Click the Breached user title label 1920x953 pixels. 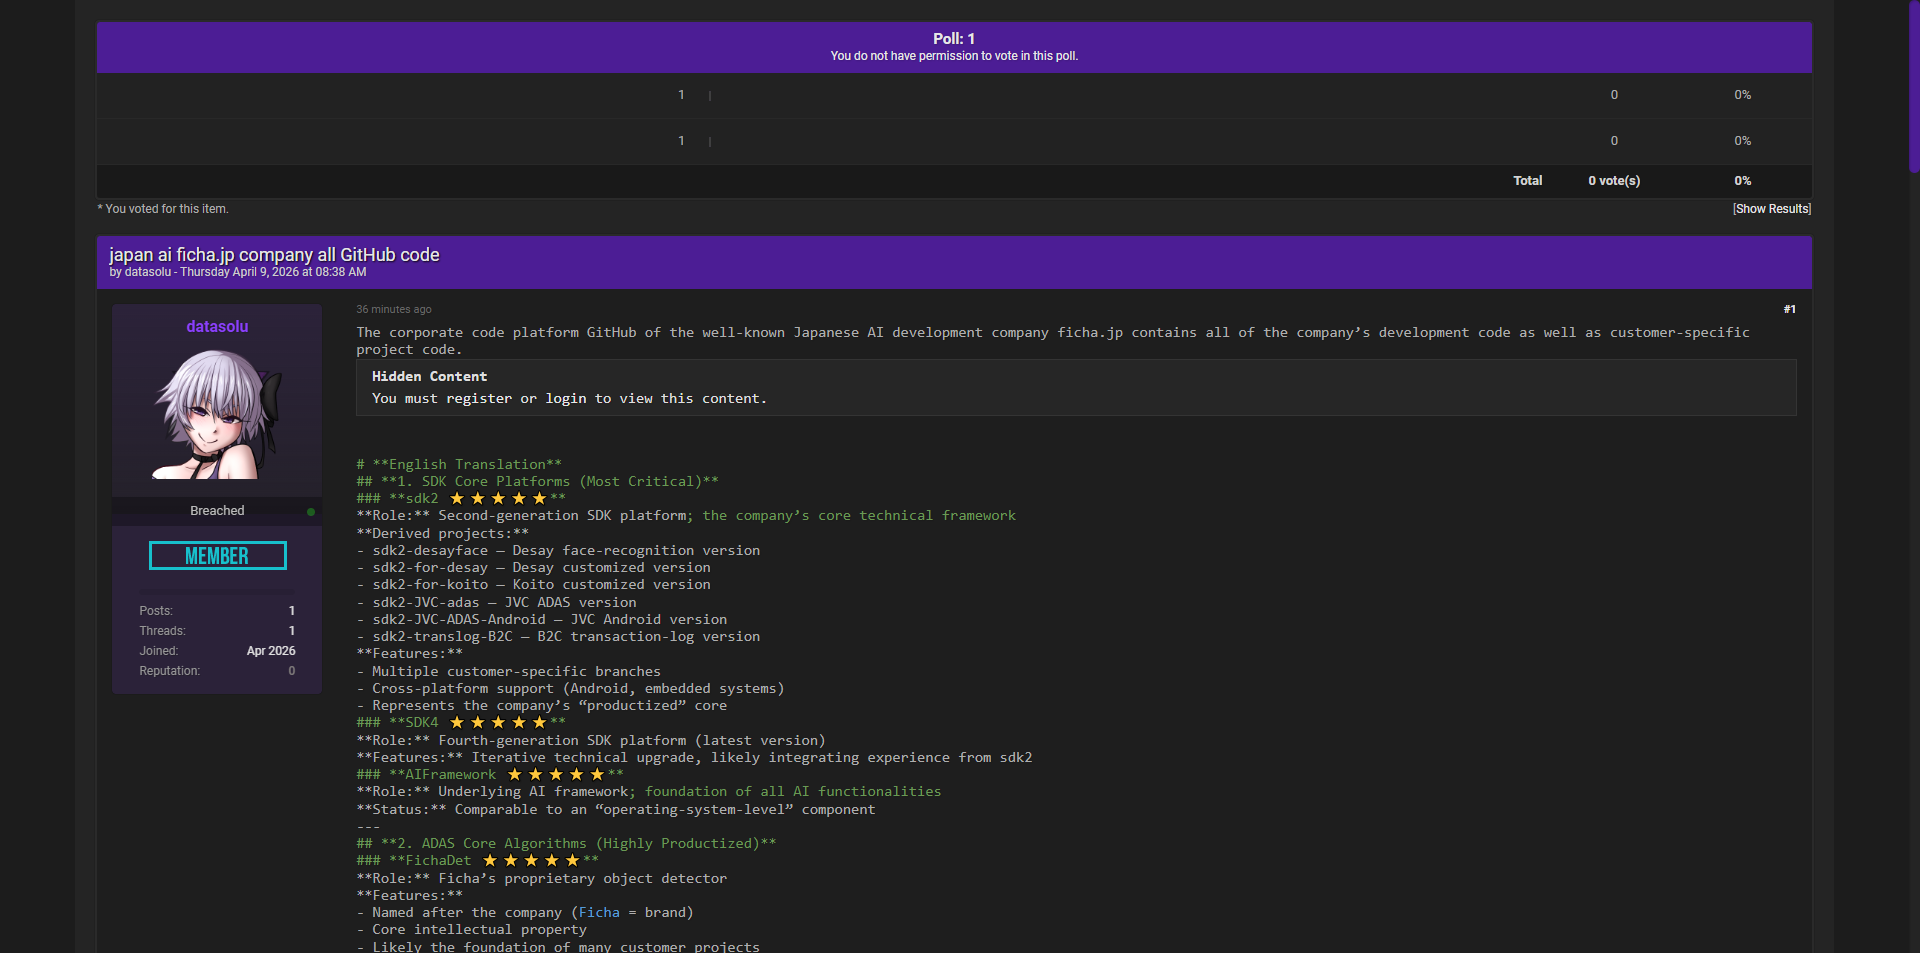pos(217,511)
